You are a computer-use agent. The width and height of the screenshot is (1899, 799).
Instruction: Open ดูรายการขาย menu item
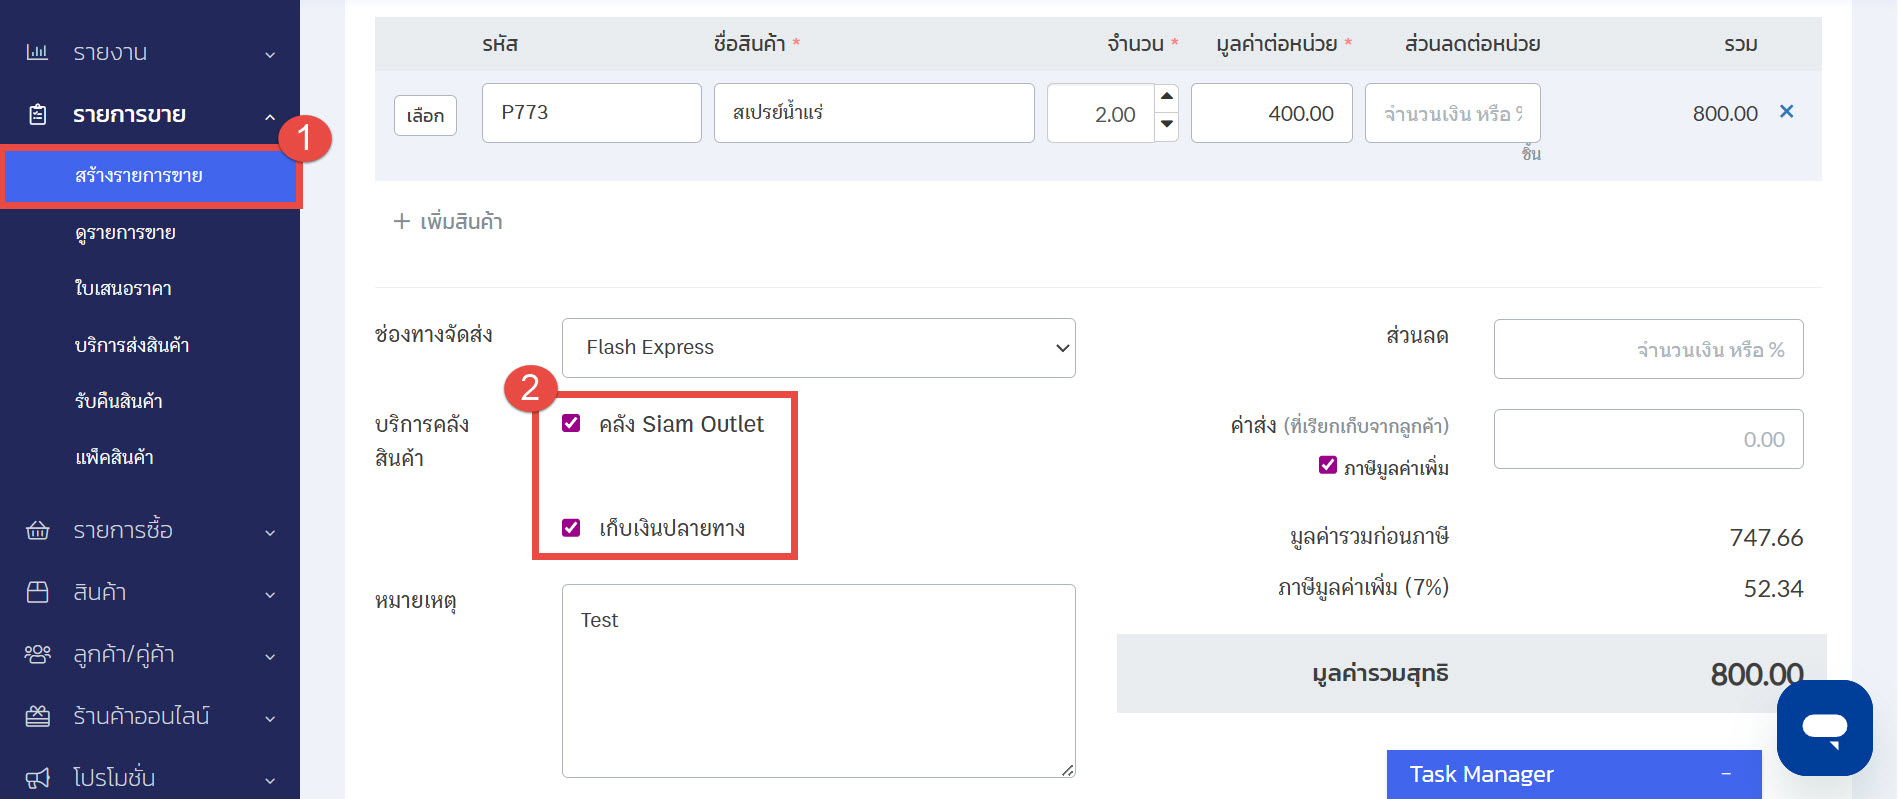[x=125, y=232]
